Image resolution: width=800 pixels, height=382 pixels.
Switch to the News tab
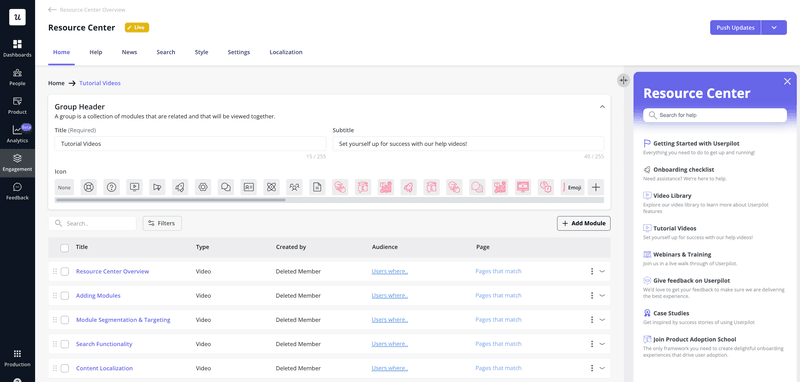(129, 52)
